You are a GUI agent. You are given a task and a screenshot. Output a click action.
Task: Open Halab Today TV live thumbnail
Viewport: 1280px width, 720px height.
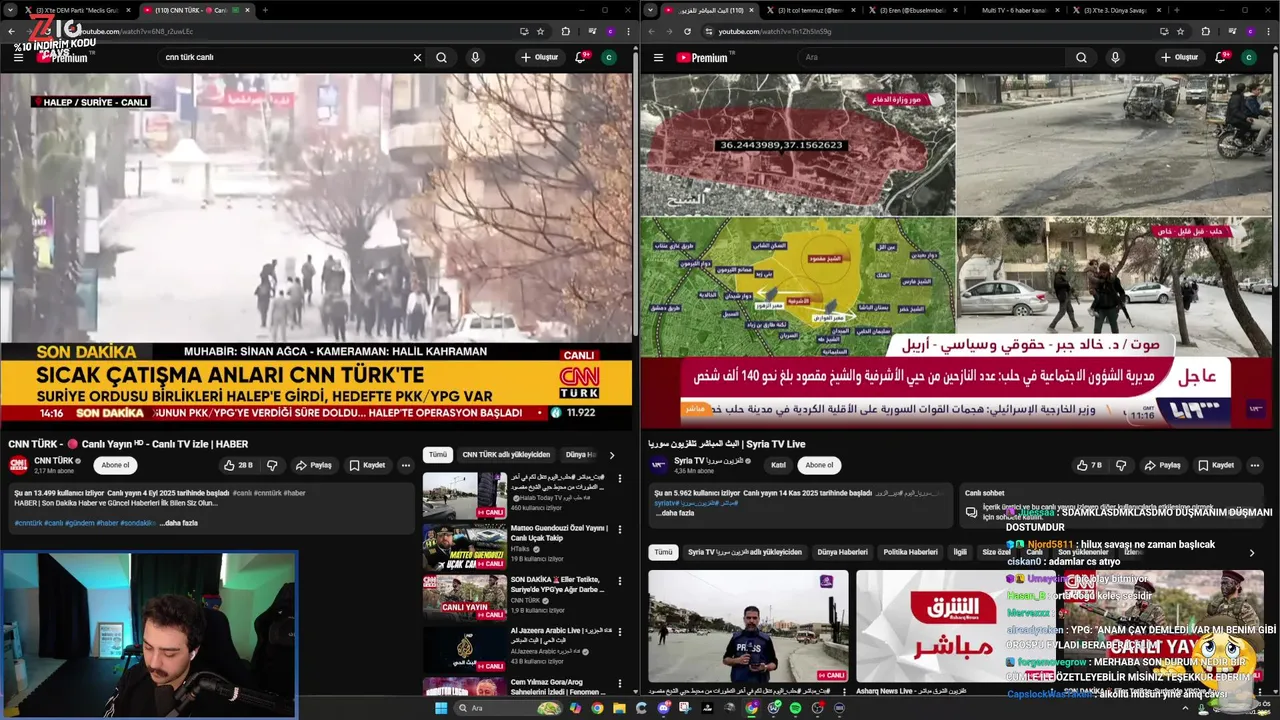click(x=464, y=495)
